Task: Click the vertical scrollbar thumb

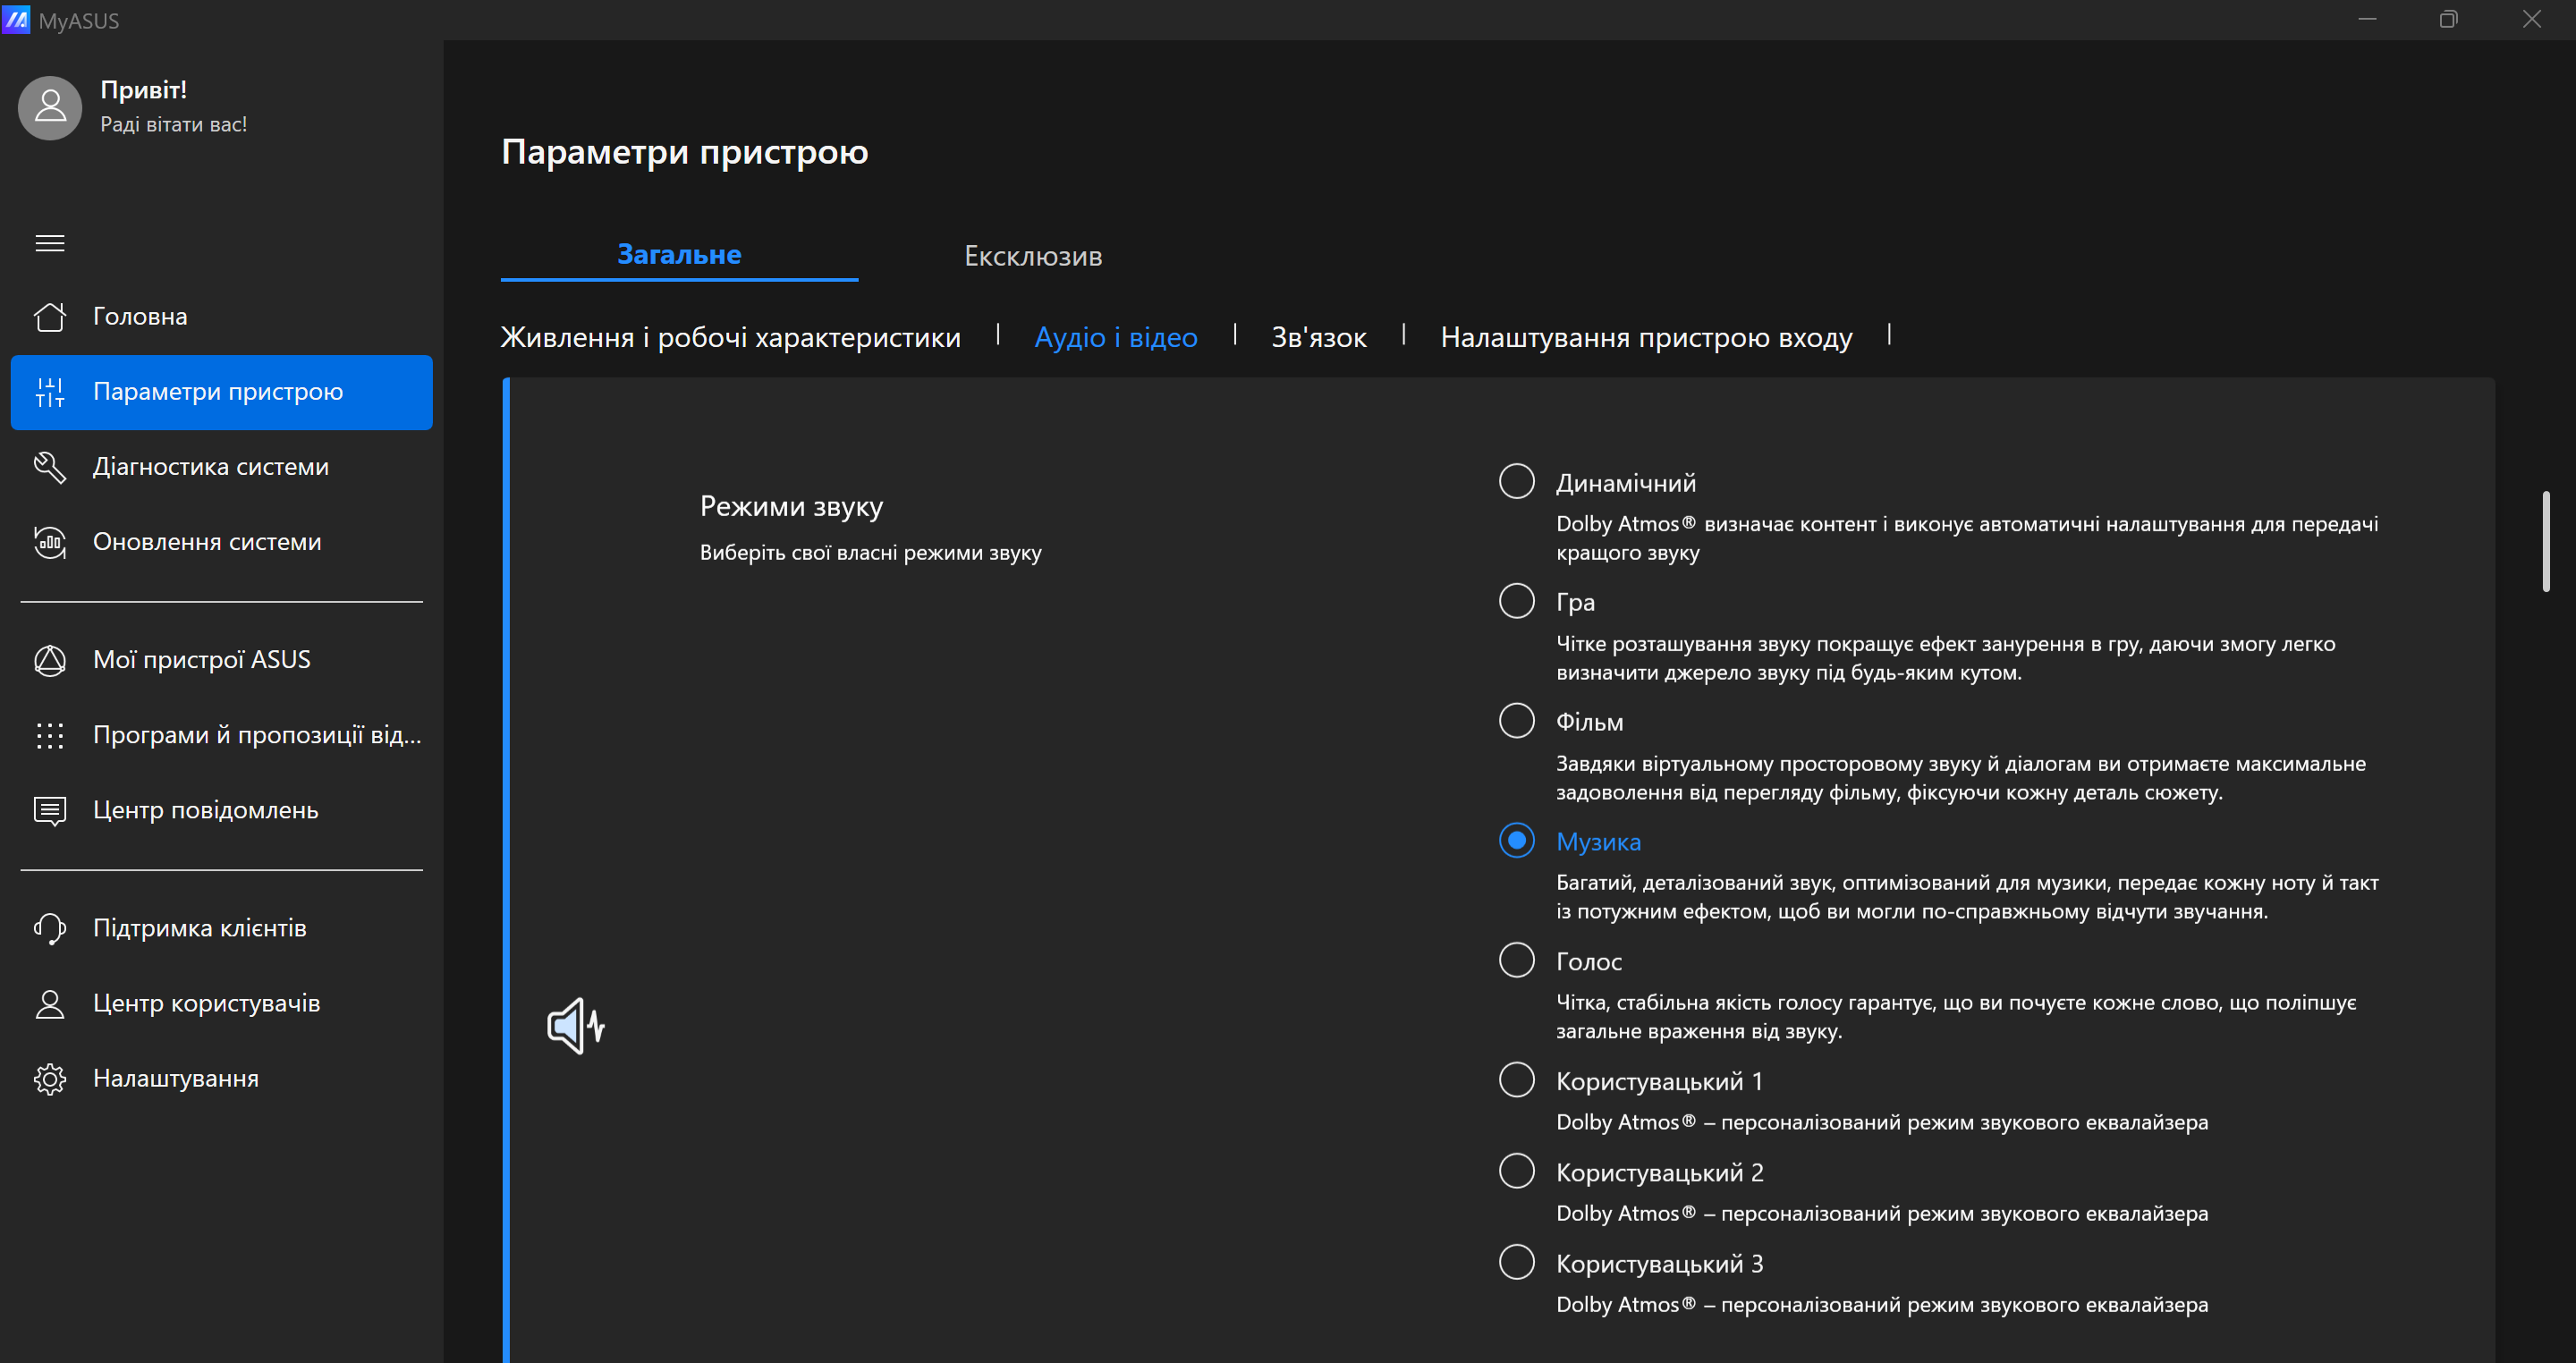Action: [x=2546, y=541]
